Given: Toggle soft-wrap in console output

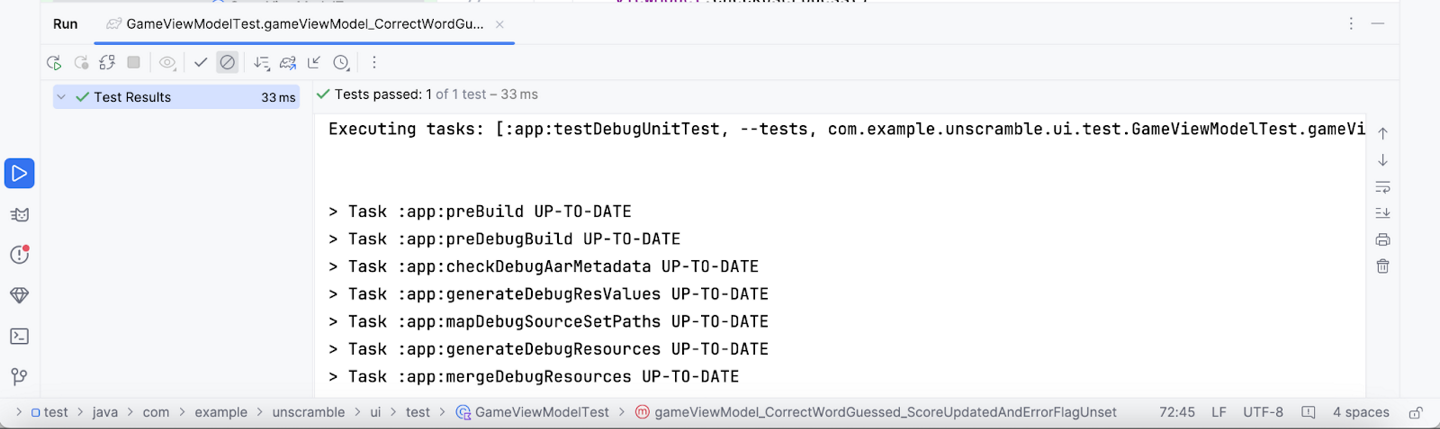Looking at the screenshot, I should click(1383, 187).
